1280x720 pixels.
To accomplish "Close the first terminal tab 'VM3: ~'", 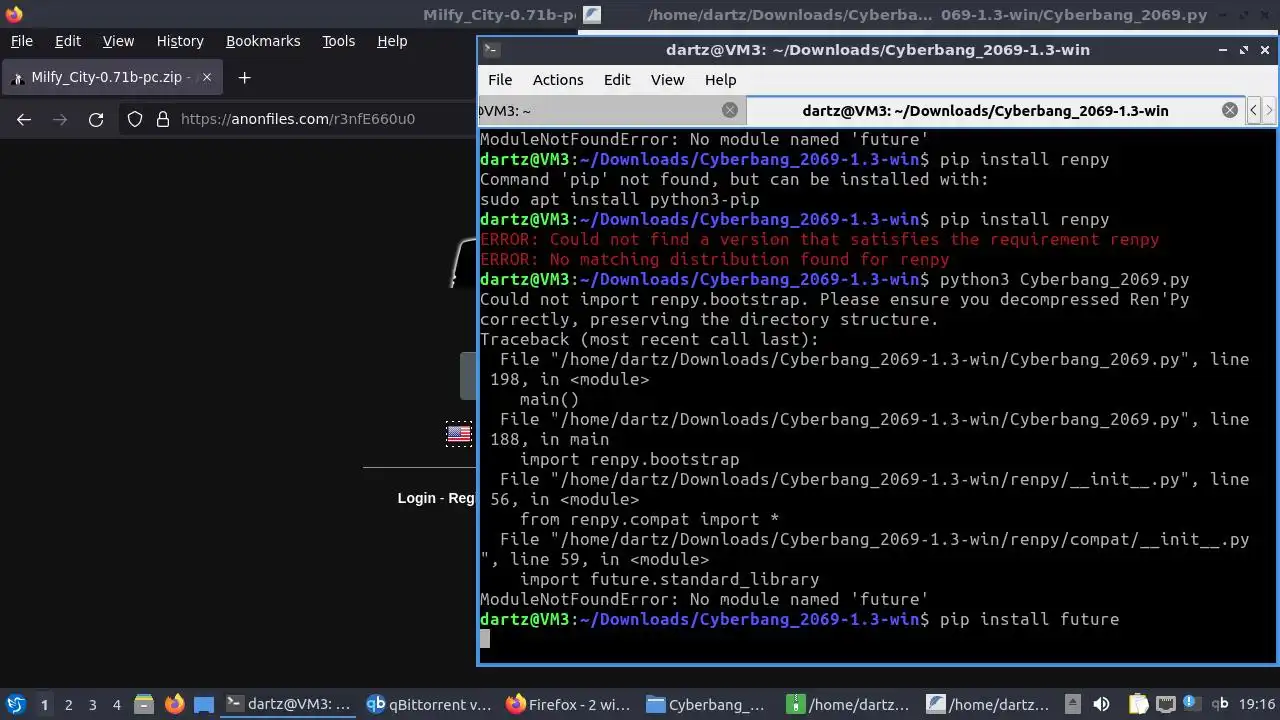I will 730,110.
